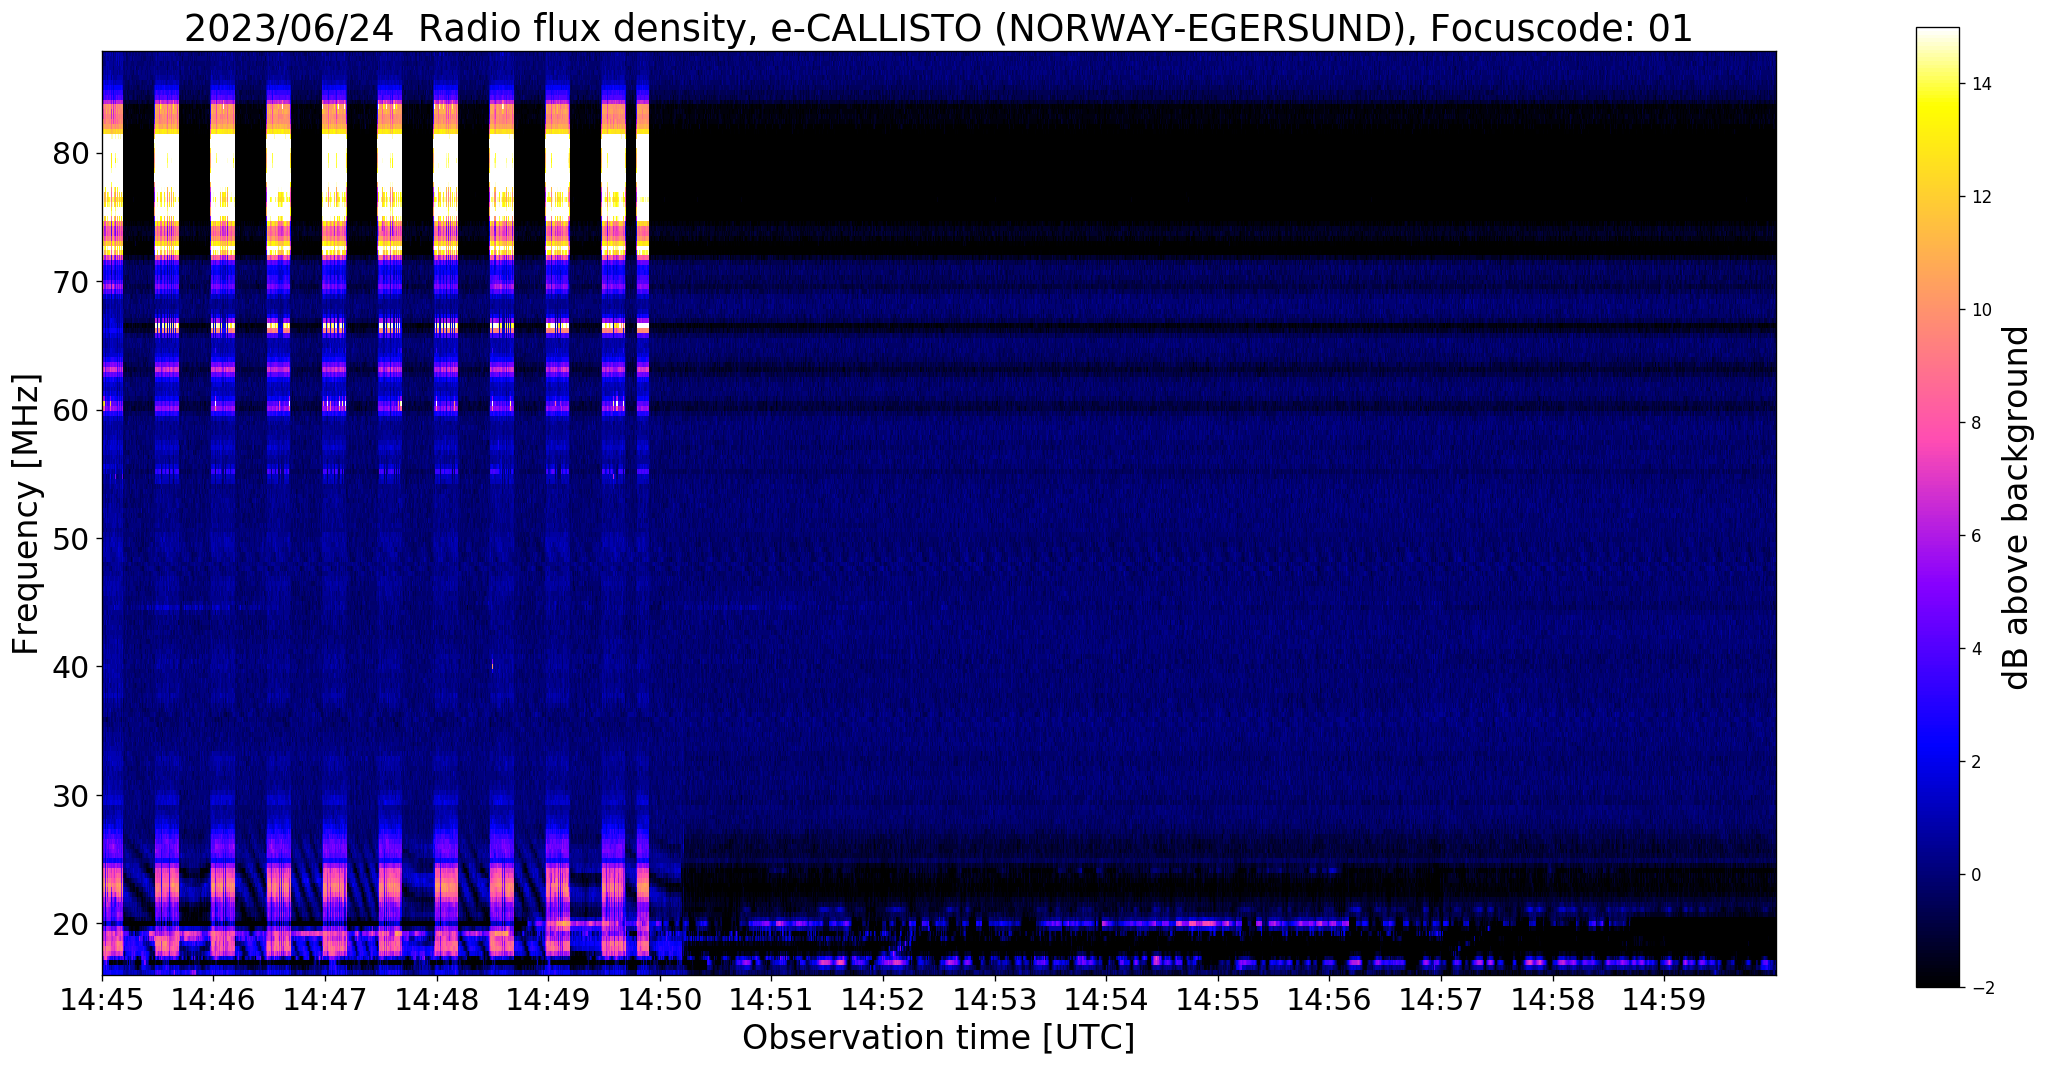Click the 20 MHz frequency tick label
This screenshot has height=1067, width=2047.
tap(71, 924)
